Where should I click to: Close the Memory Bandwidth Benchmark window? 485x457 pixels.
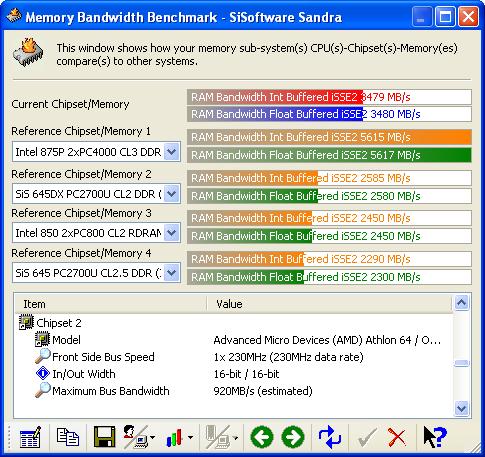(x=468, y=17)
